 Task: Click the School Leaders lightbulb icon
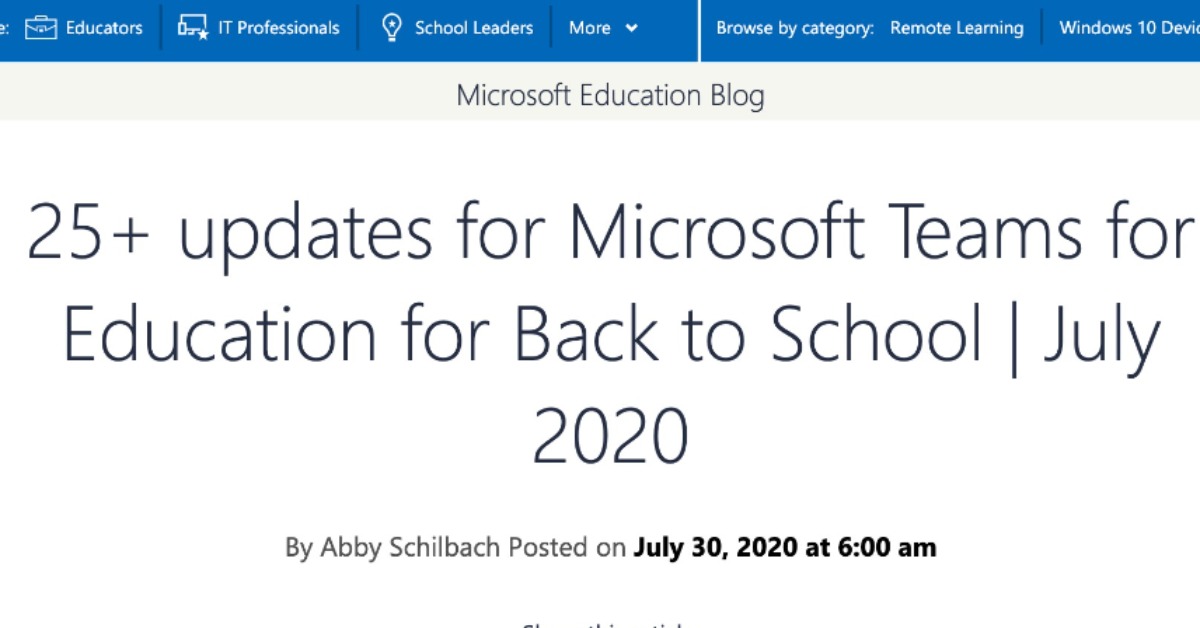pos(392,27)
